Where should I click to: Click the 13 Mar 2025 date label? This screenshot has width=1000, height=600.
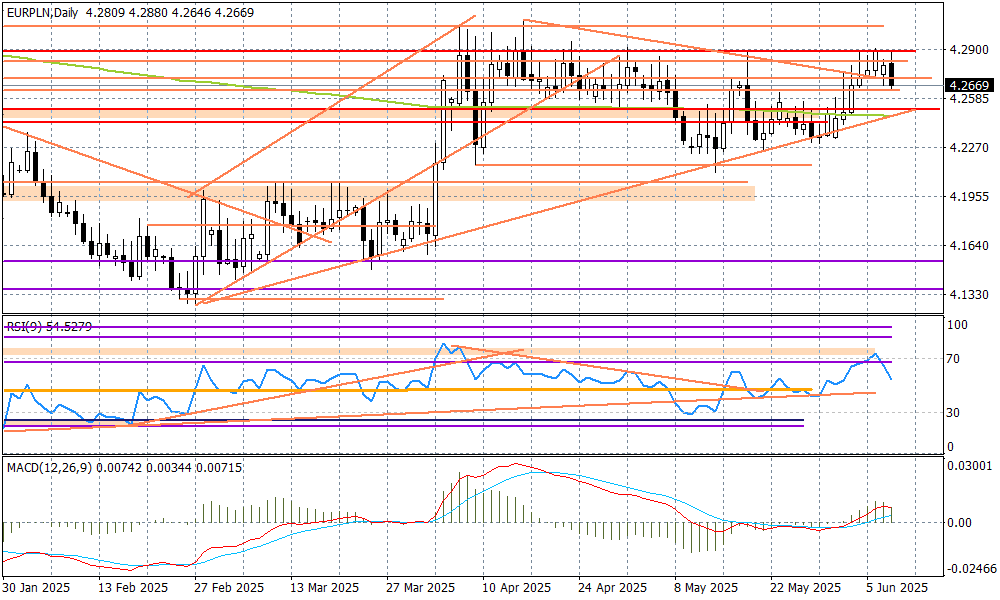pyautogui.click(x=325, y=587)
